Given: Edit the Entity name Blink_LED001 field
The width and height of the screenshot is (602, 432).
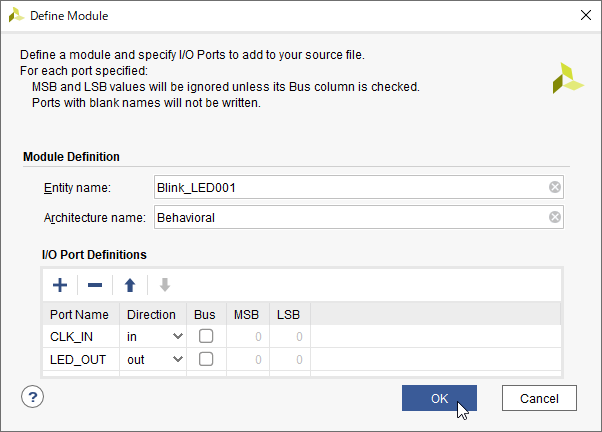Looking at the screenshot, I should click(359, 187).
